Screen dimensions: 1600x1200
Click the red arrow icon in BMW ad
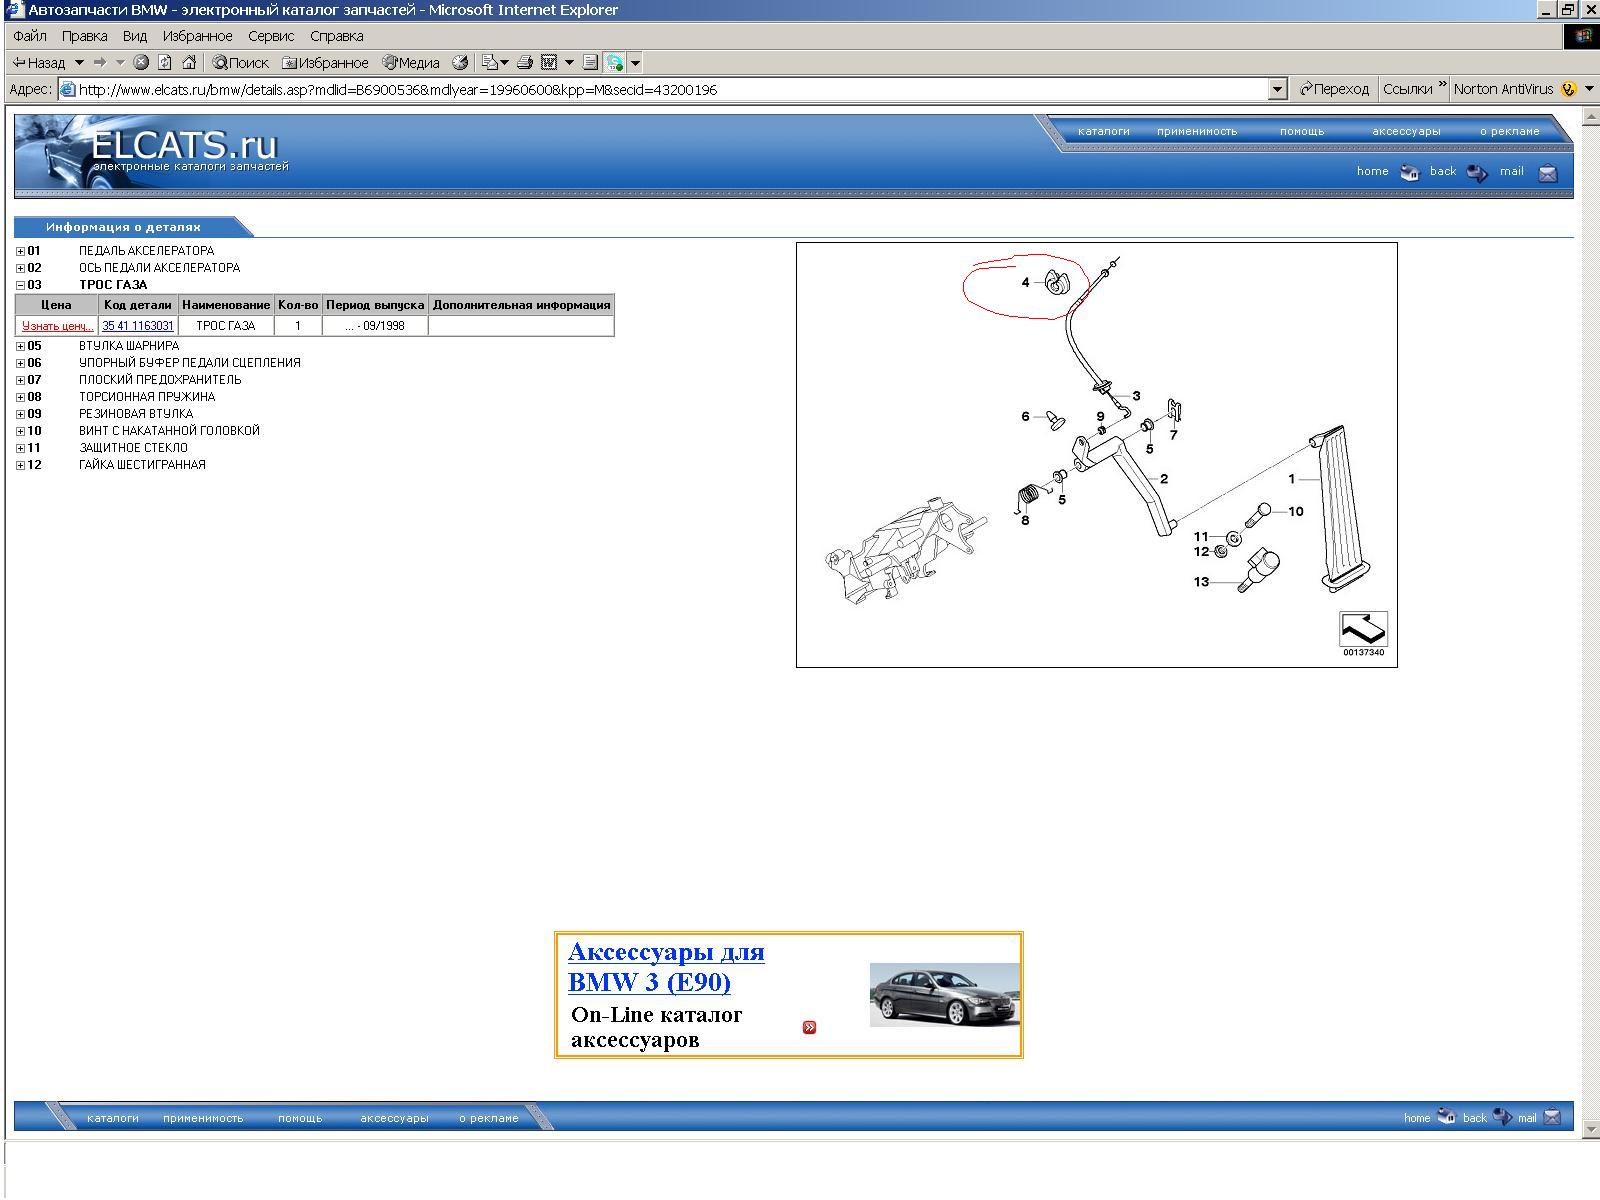click(809, 1027)
